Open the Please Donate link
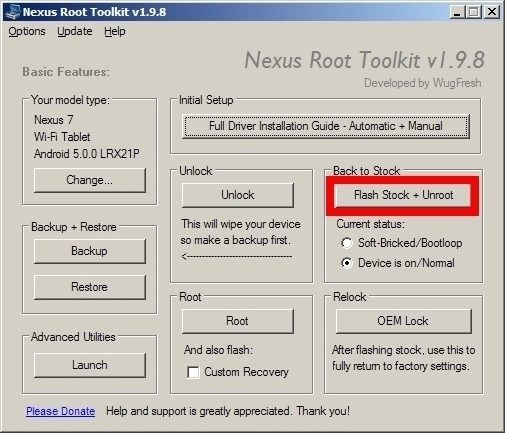505x433 pixels. 61,411
